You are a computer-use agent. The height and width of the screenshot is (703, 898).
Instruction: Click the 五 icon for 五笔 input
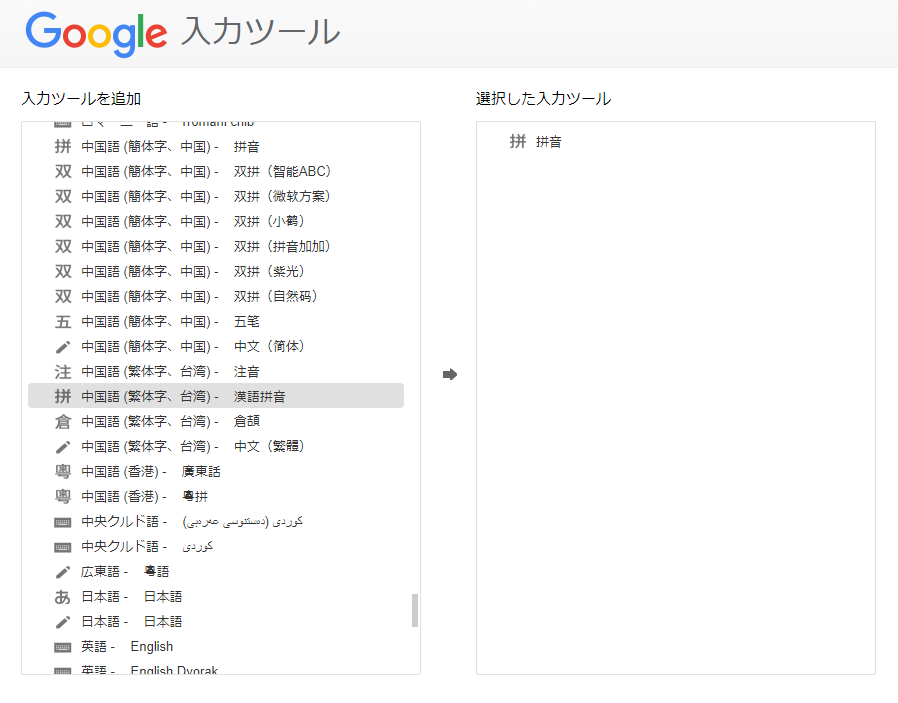63,322
